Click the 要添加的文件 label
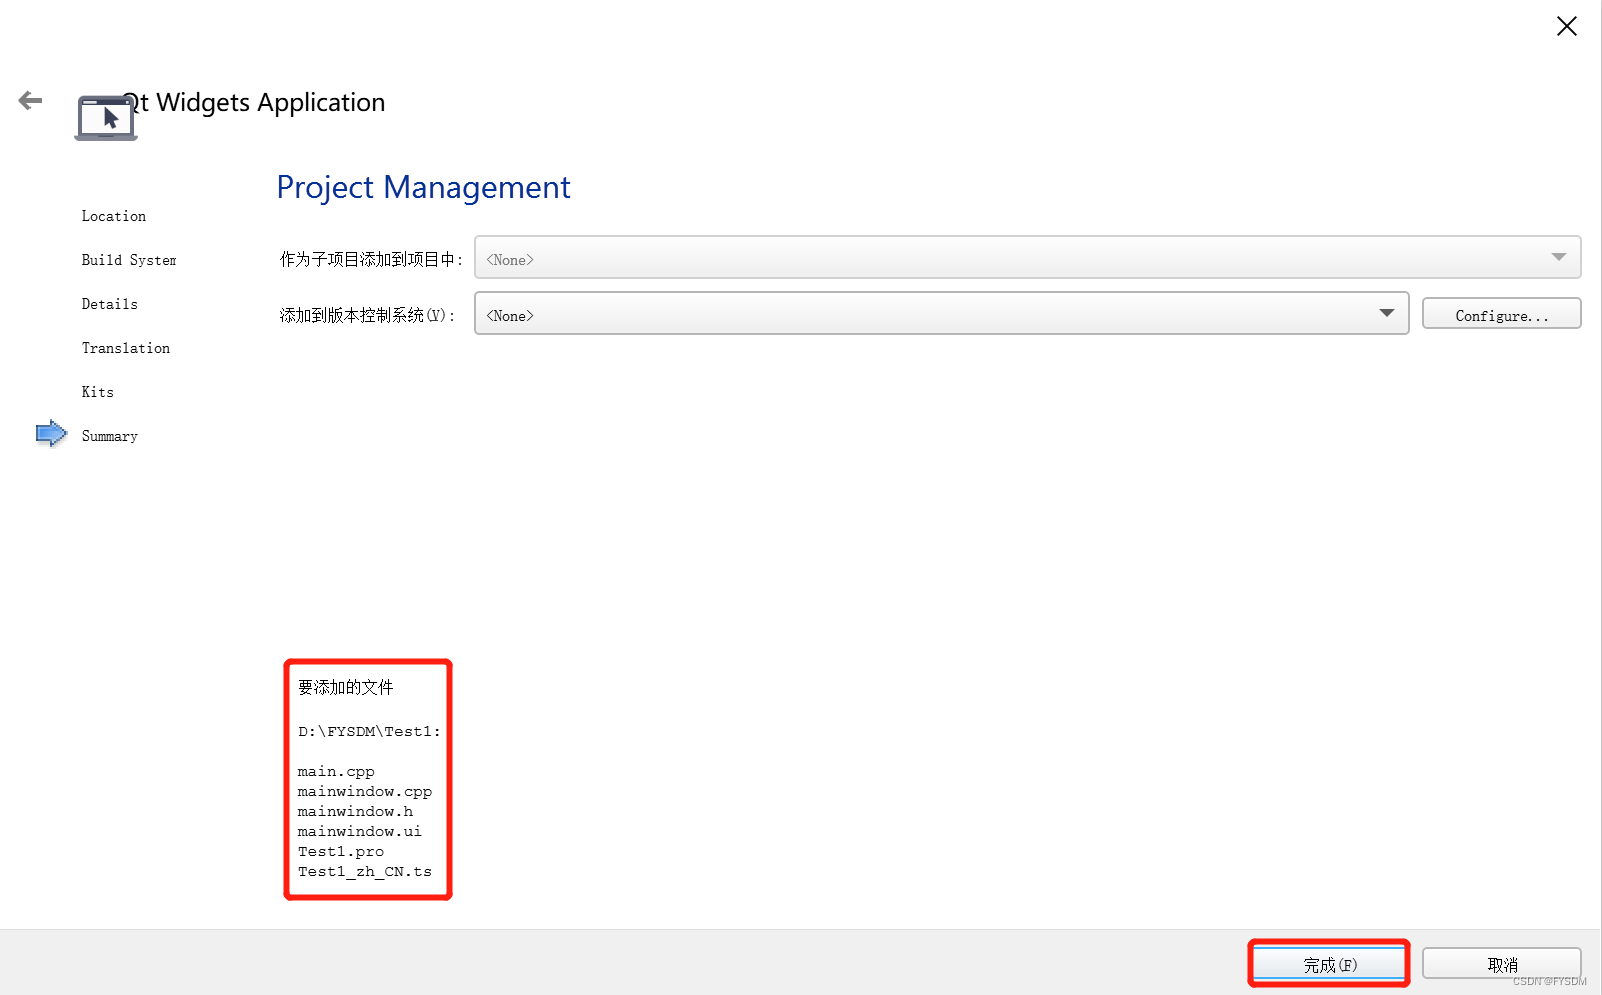The height and width of the screenshot is (995, 1602). [346, 687]
